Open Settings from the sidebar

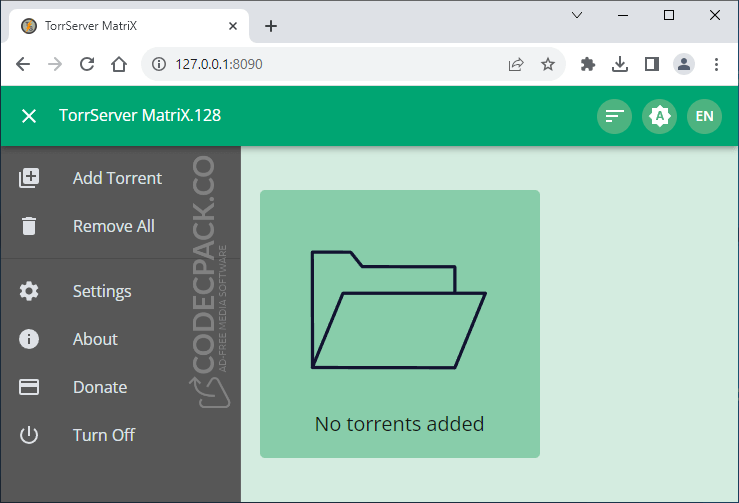click(x=102, y=291)
